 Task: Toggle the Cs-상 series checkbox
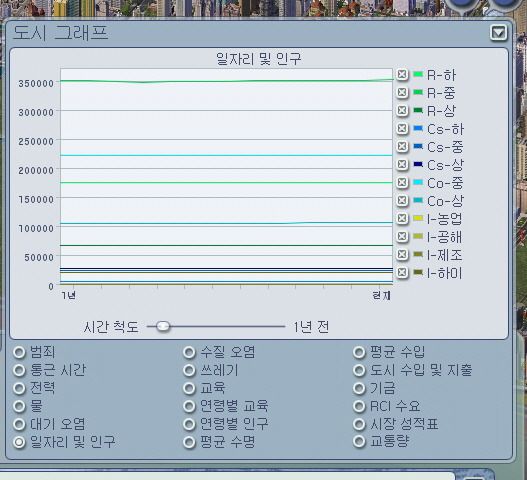[x=402, y=164]
